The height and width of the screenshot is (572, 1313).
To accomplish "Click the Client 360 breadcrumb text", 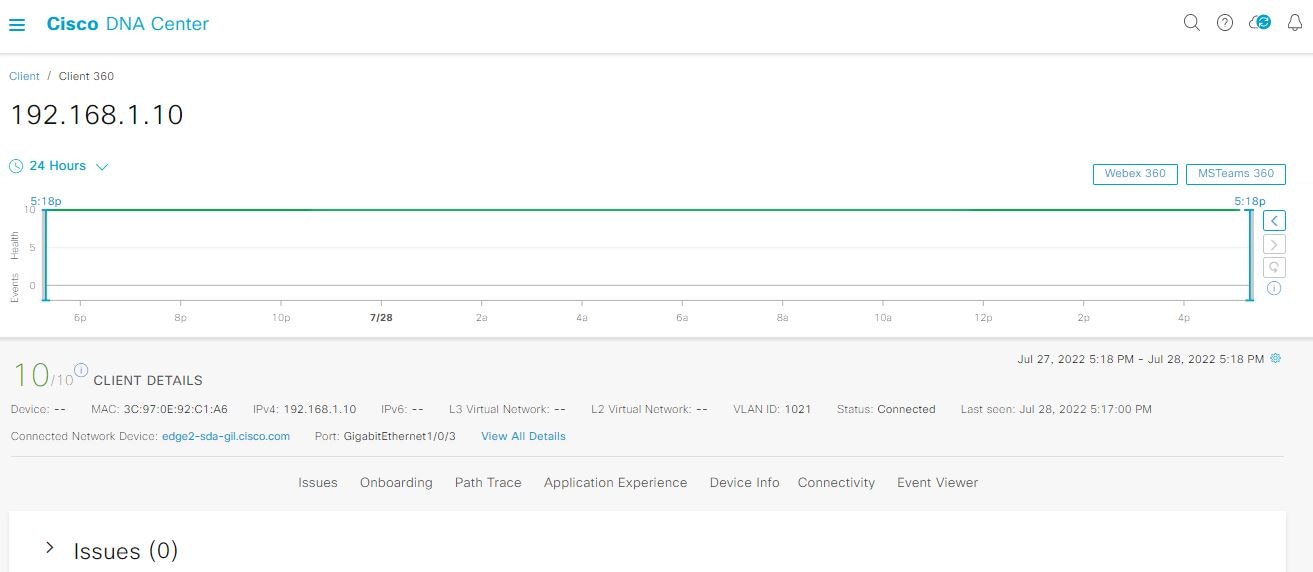I will click(86, 76).
